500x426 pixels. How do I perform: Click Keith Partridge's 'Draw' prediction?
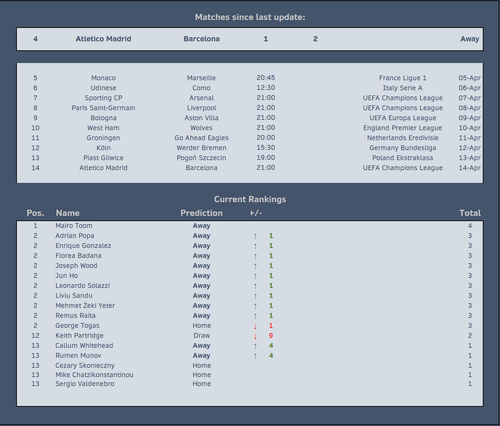point(202,336)
